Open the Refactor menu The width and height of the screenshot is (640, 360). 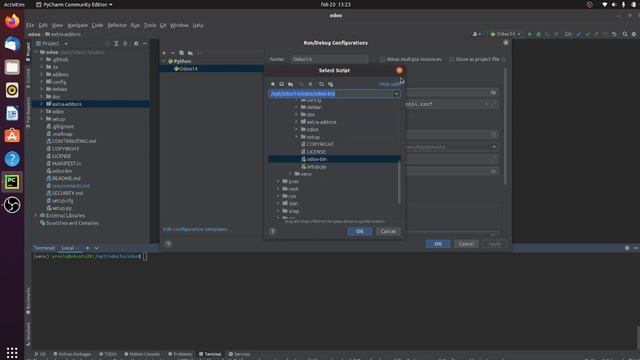pos(117,25)
